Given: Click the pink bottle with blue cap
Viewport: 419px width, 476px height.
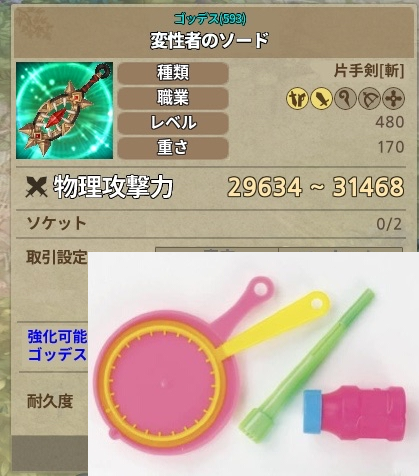Looking at the screenshot, I should point(355,412).
